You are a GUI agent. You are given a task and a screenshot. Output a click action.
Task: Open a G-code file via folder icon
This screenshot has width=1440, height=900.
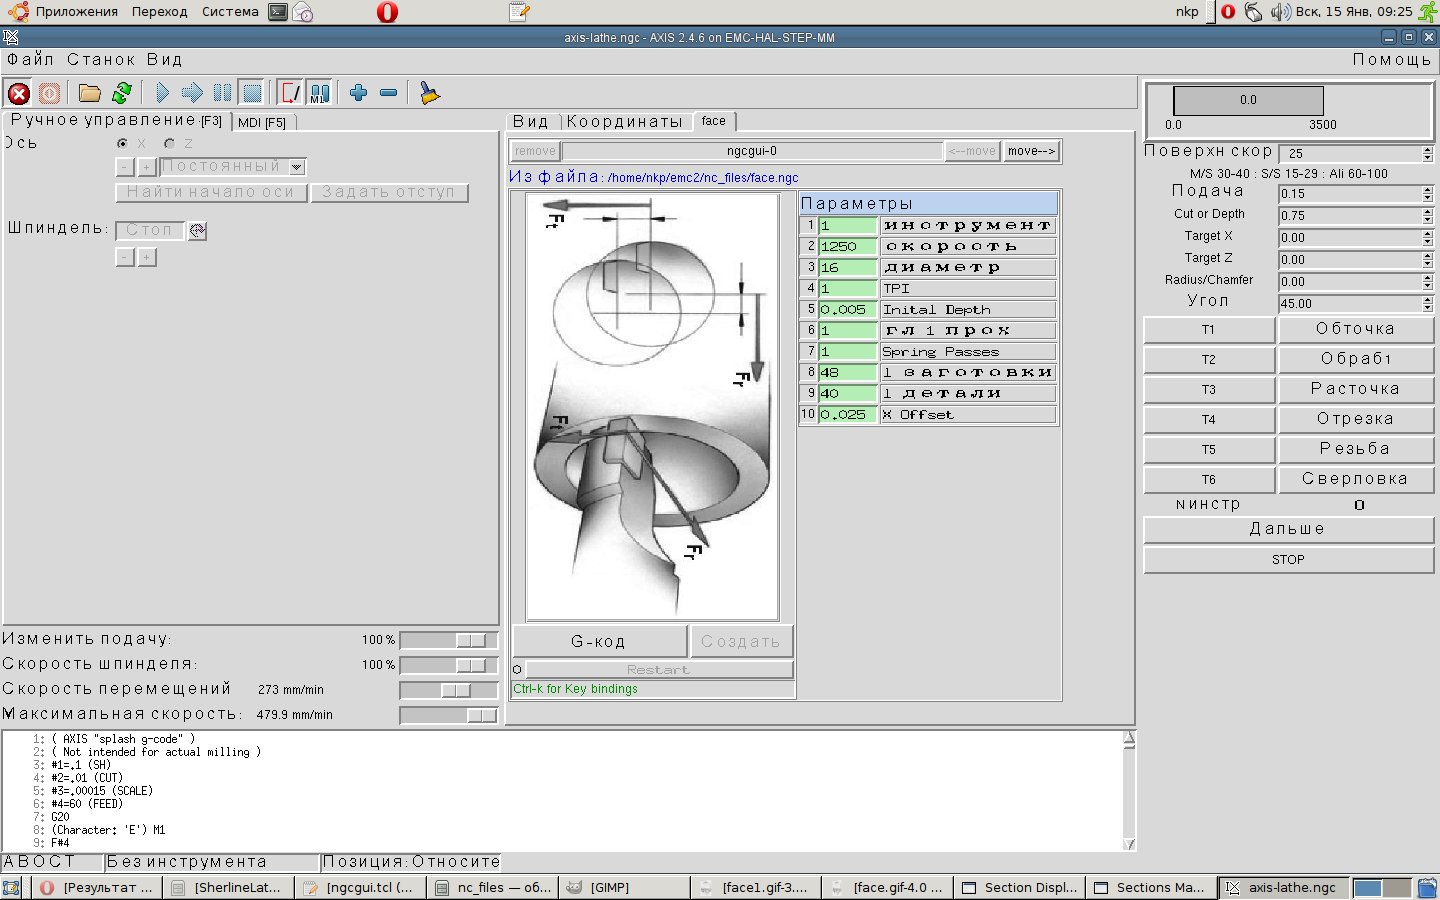point(90,93)
